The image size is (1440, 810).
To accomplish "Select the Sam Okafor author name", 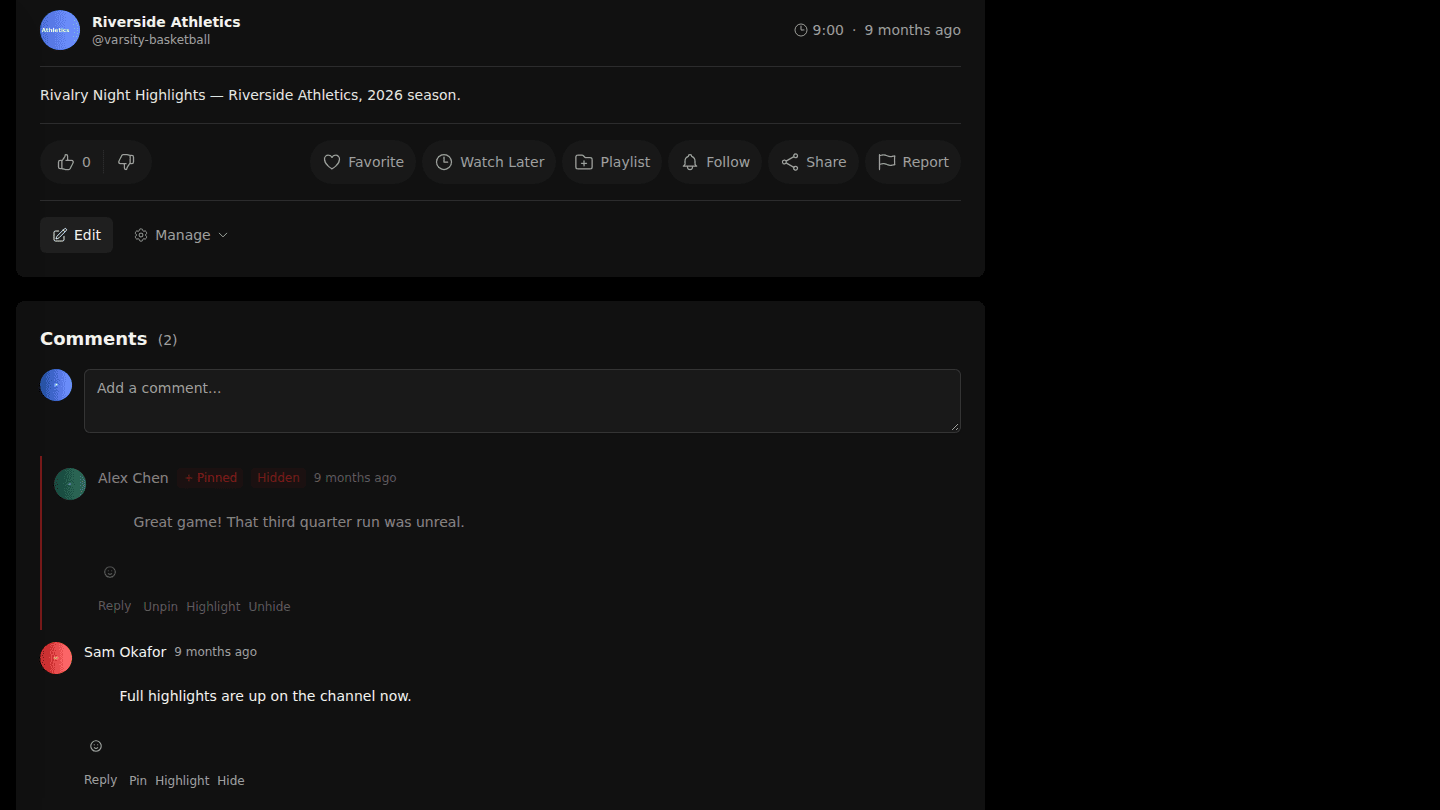I will click(x=125, y=652).
